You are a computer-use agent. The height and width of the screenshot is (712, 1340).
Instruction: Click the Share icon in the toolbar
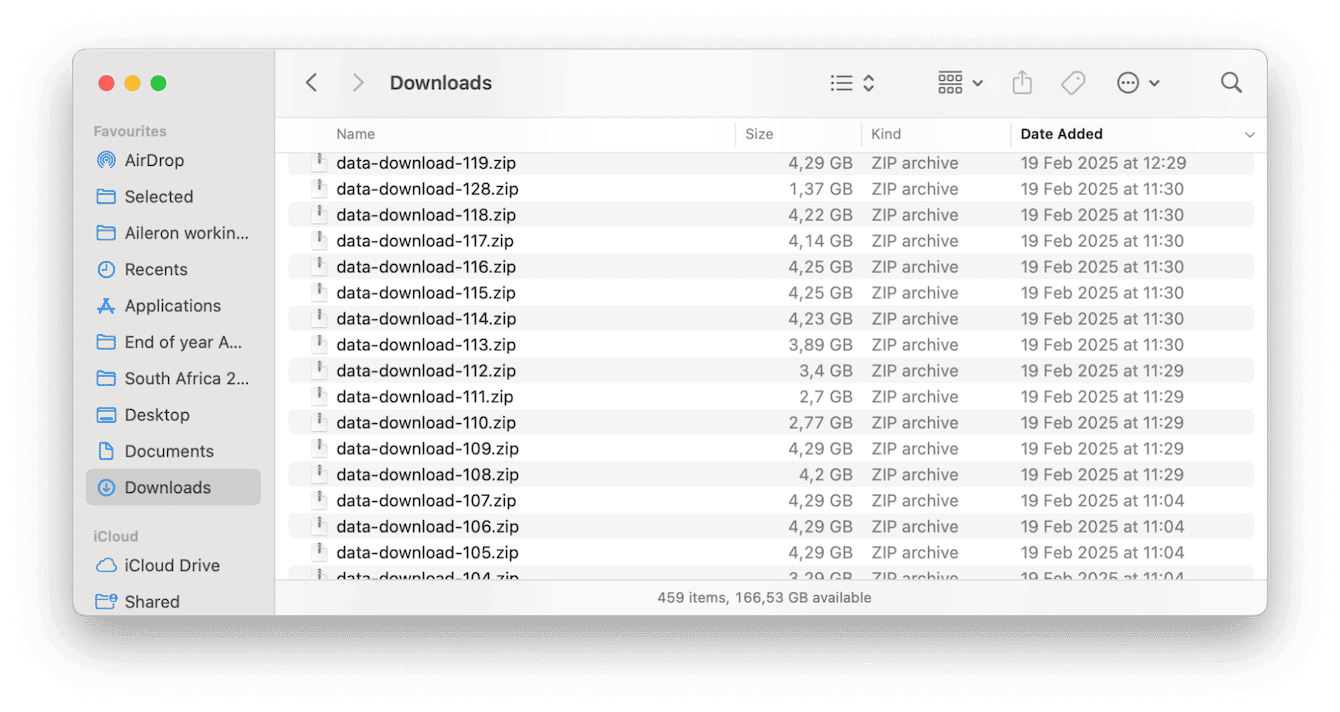pyautogui.click(x=1022, y=83)
